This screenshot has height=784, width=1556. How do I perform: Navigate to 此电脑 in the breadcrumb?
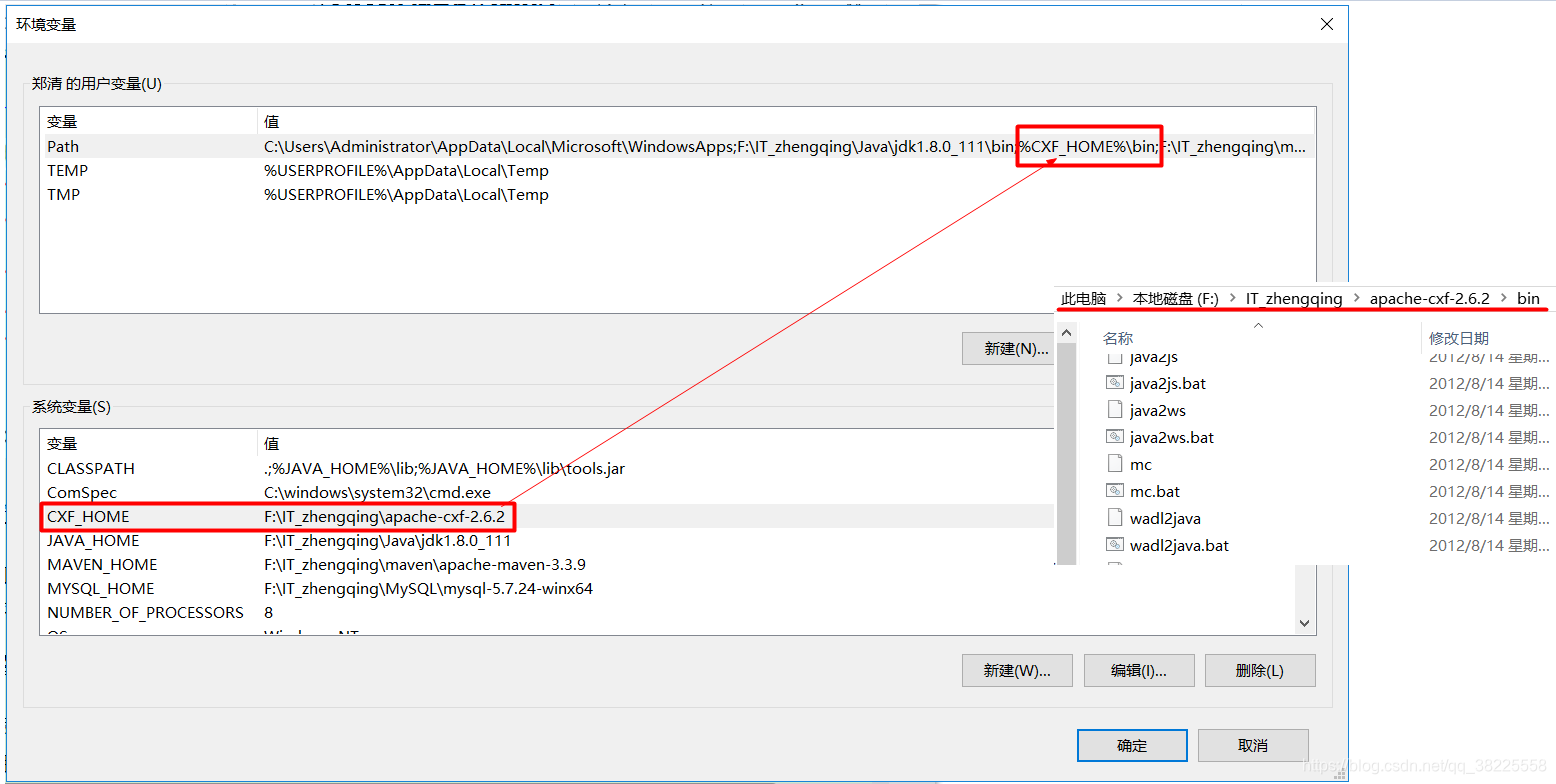[x=1083, y=298]
